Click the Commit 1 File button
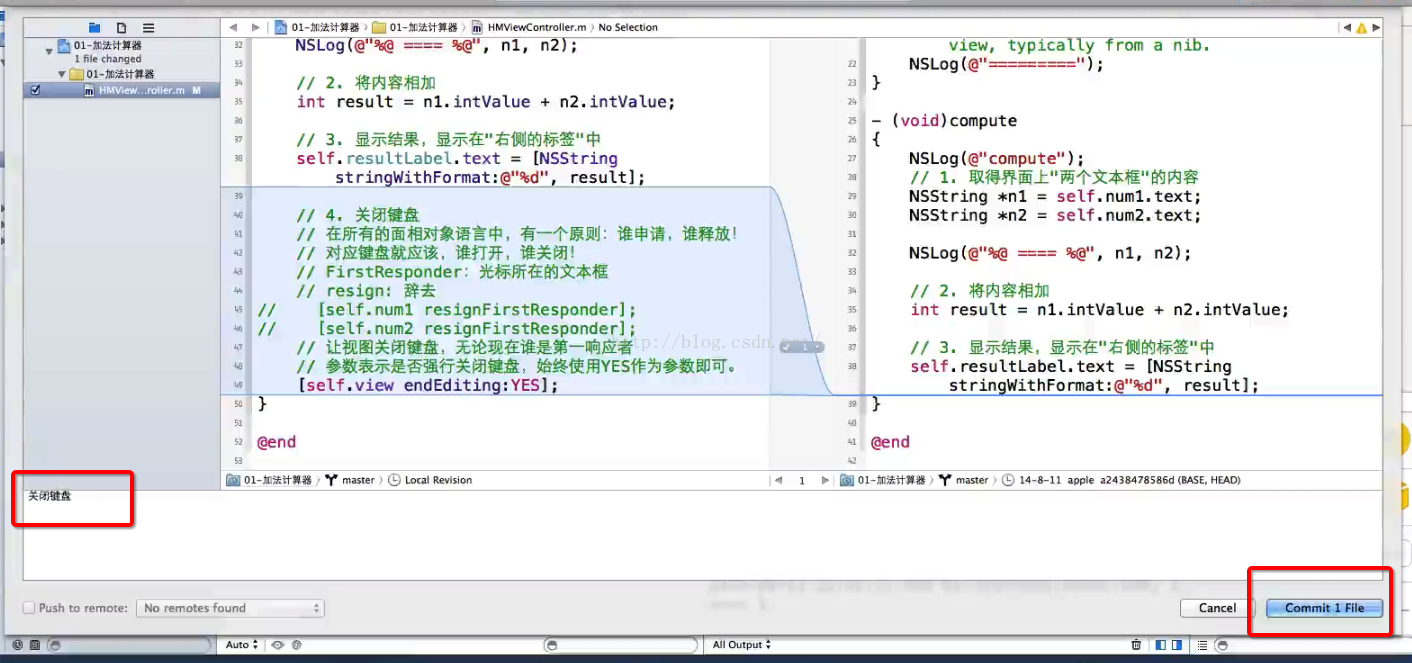1412x663 pixels. [x=1324, y=608]
